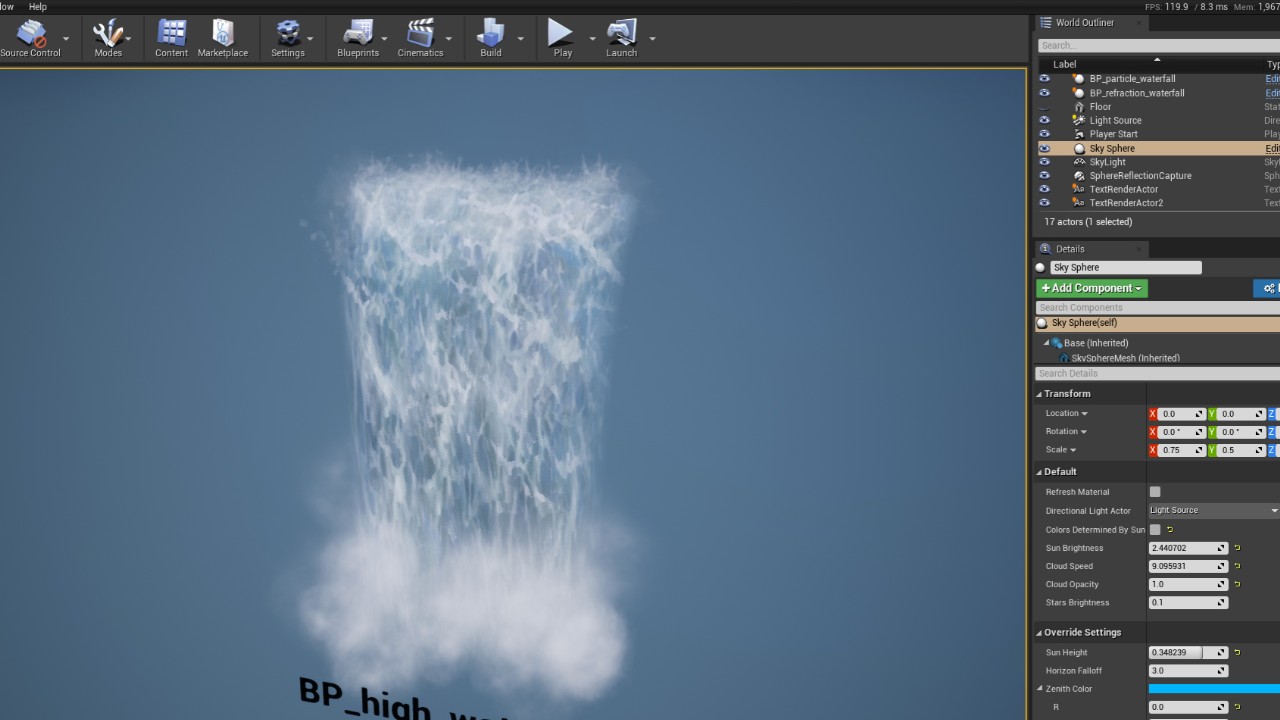
Task: Open the Blueprints toolbar icon
Action: [358, 38]
